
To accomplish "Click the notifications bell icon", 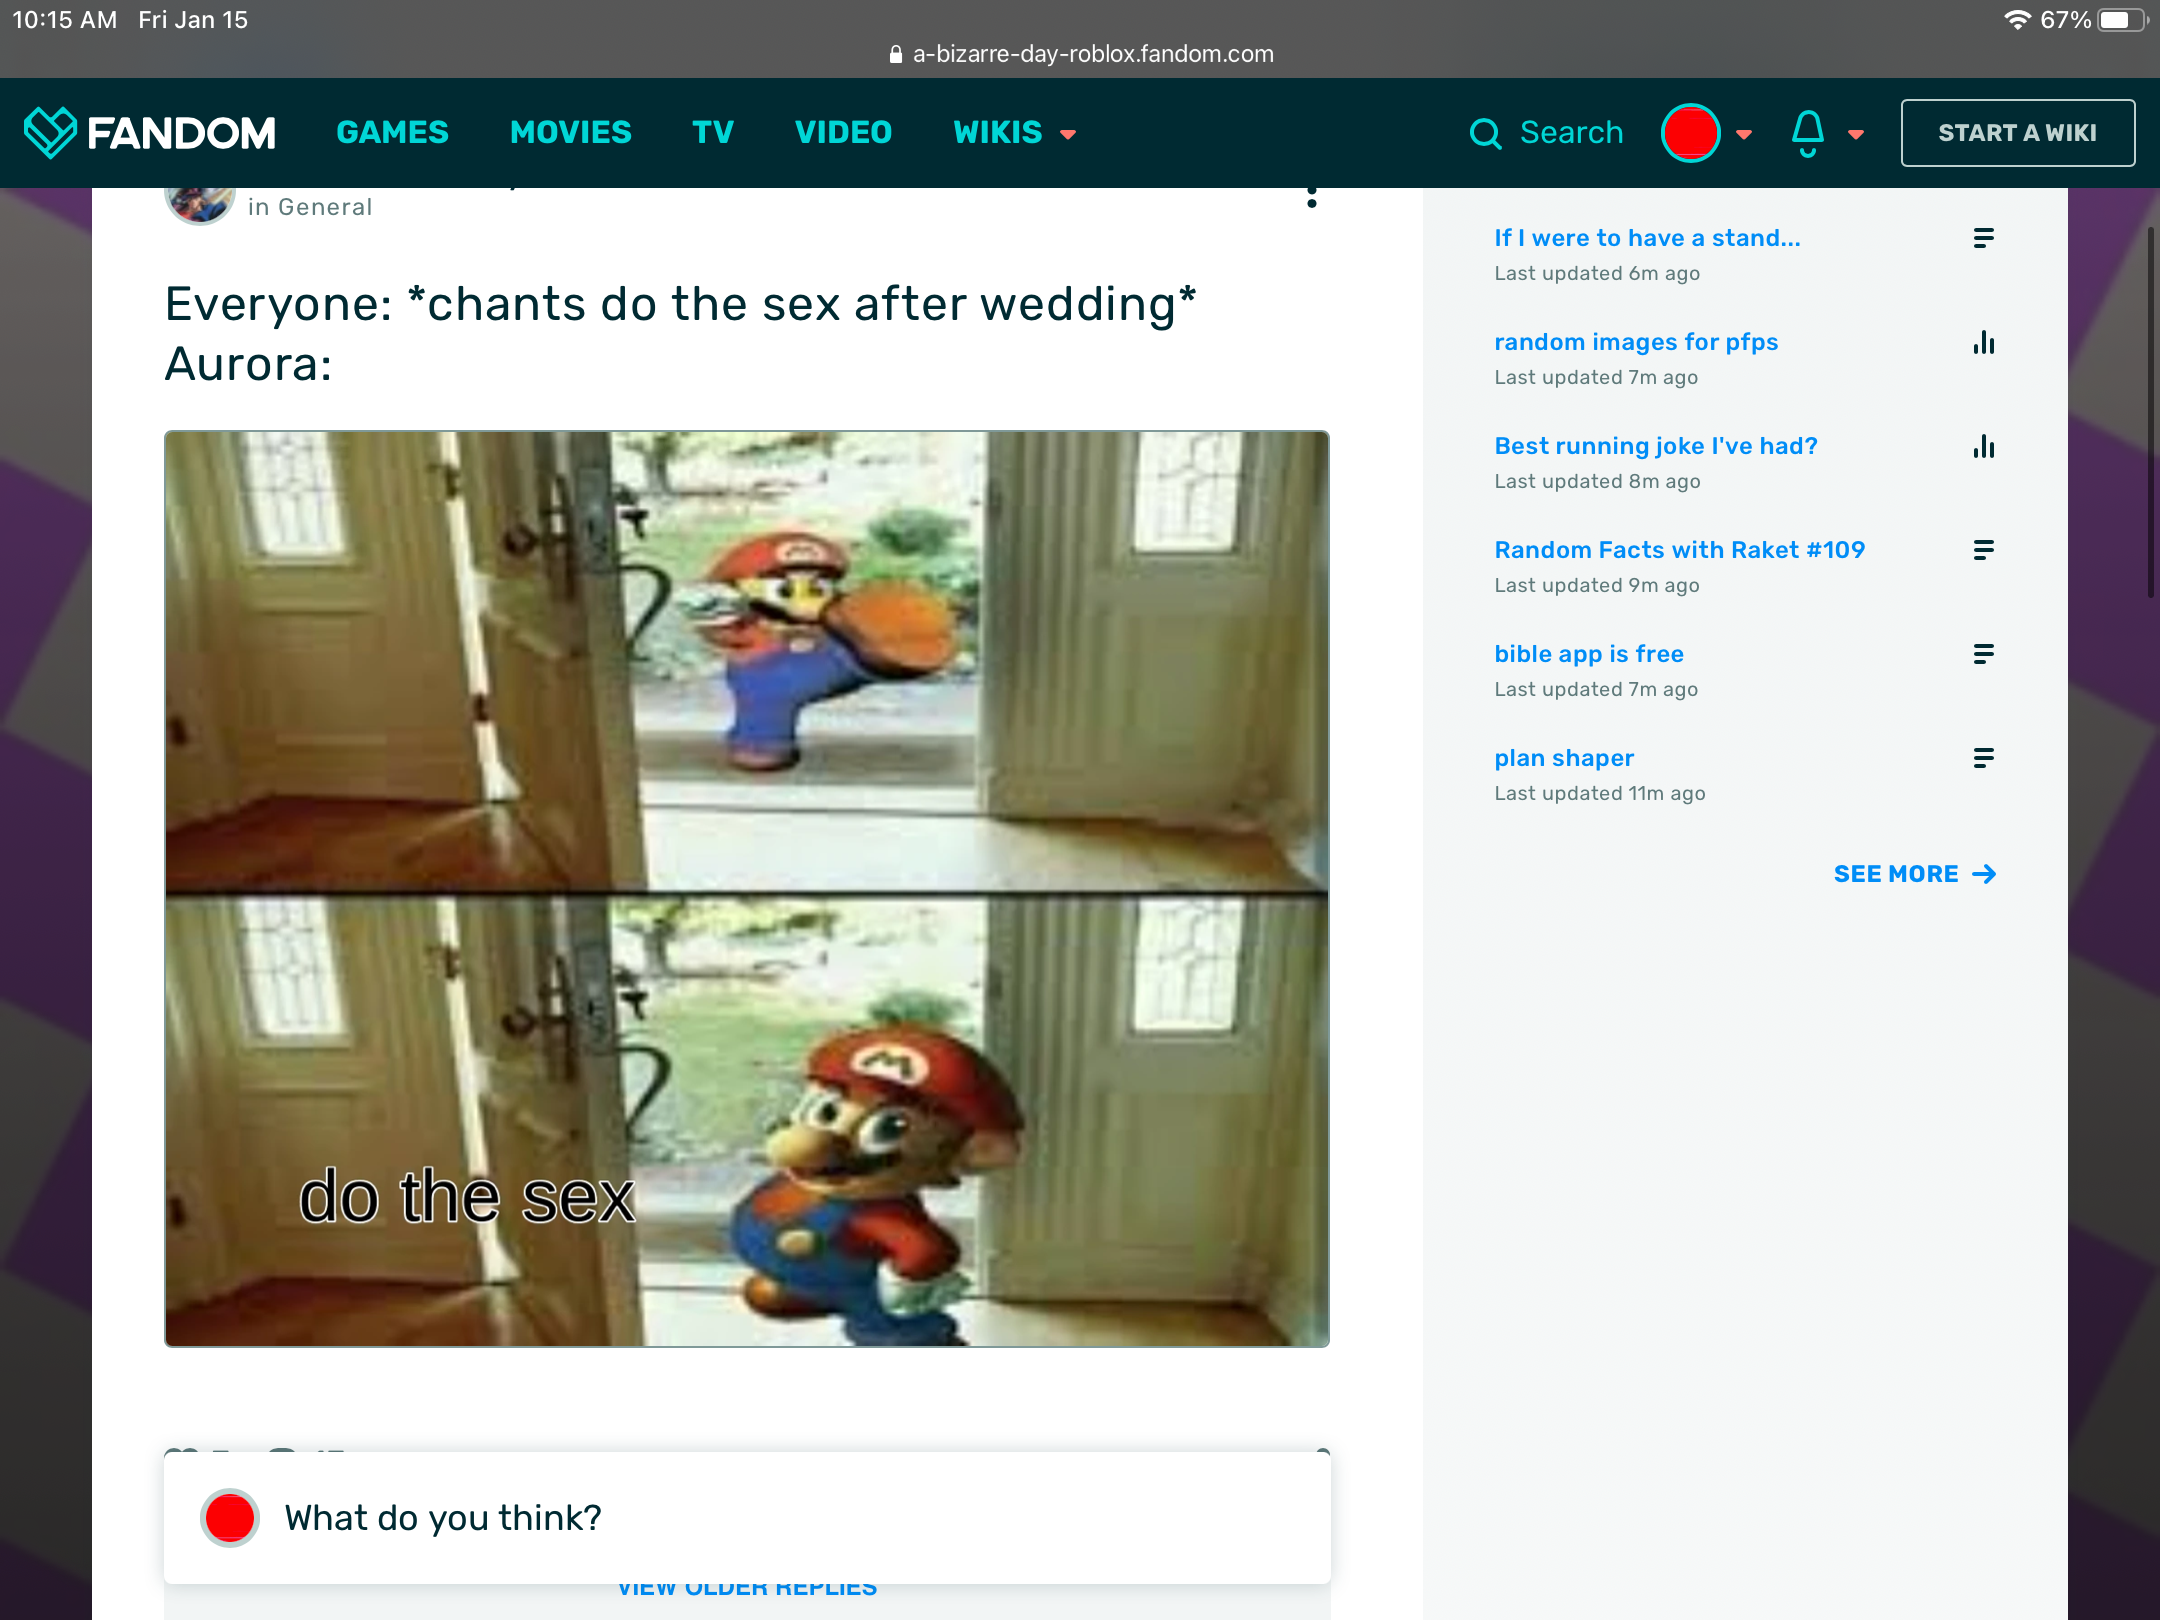I will 1806,131.
